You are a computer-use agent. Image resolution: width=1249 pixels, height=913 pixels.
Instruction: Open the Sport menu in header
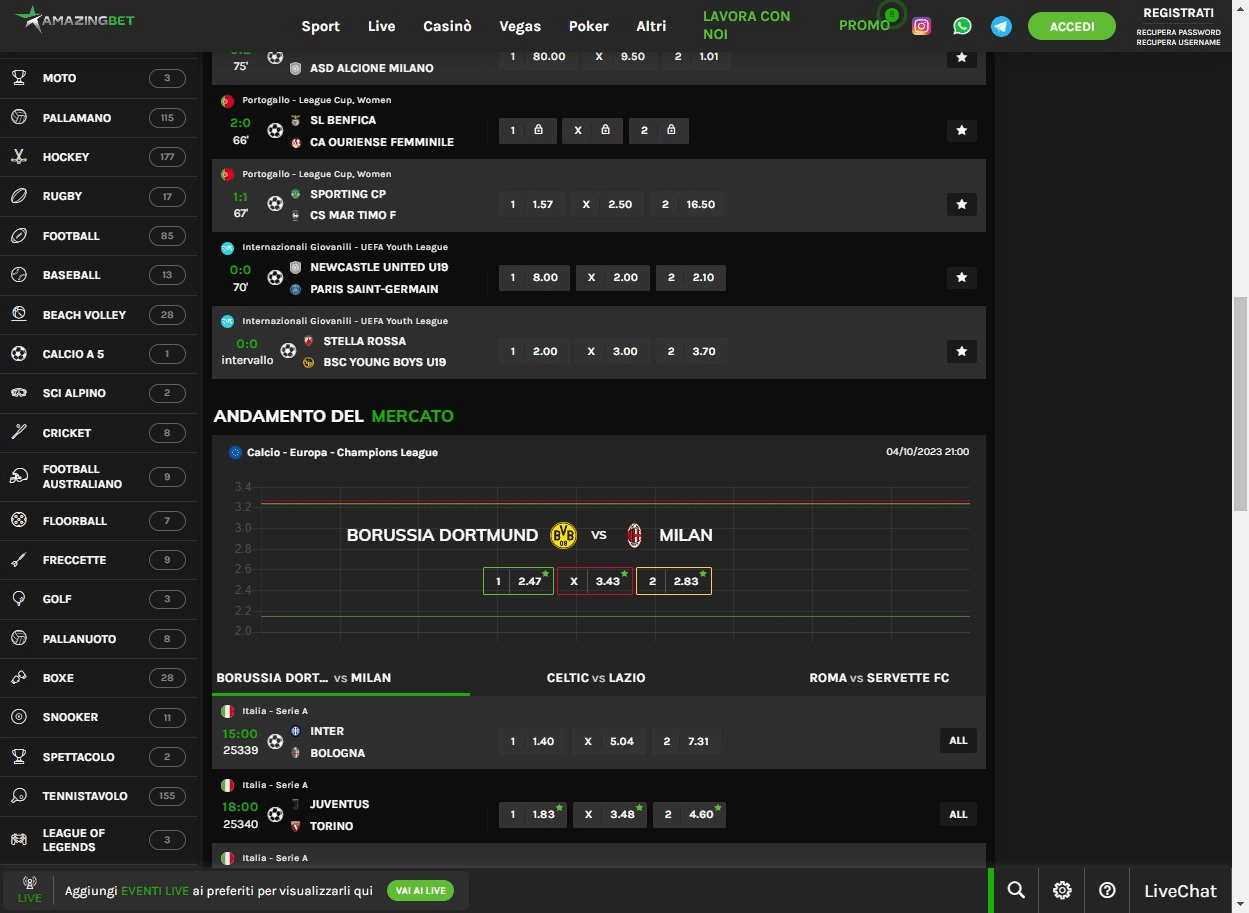[x=320, y=26]
